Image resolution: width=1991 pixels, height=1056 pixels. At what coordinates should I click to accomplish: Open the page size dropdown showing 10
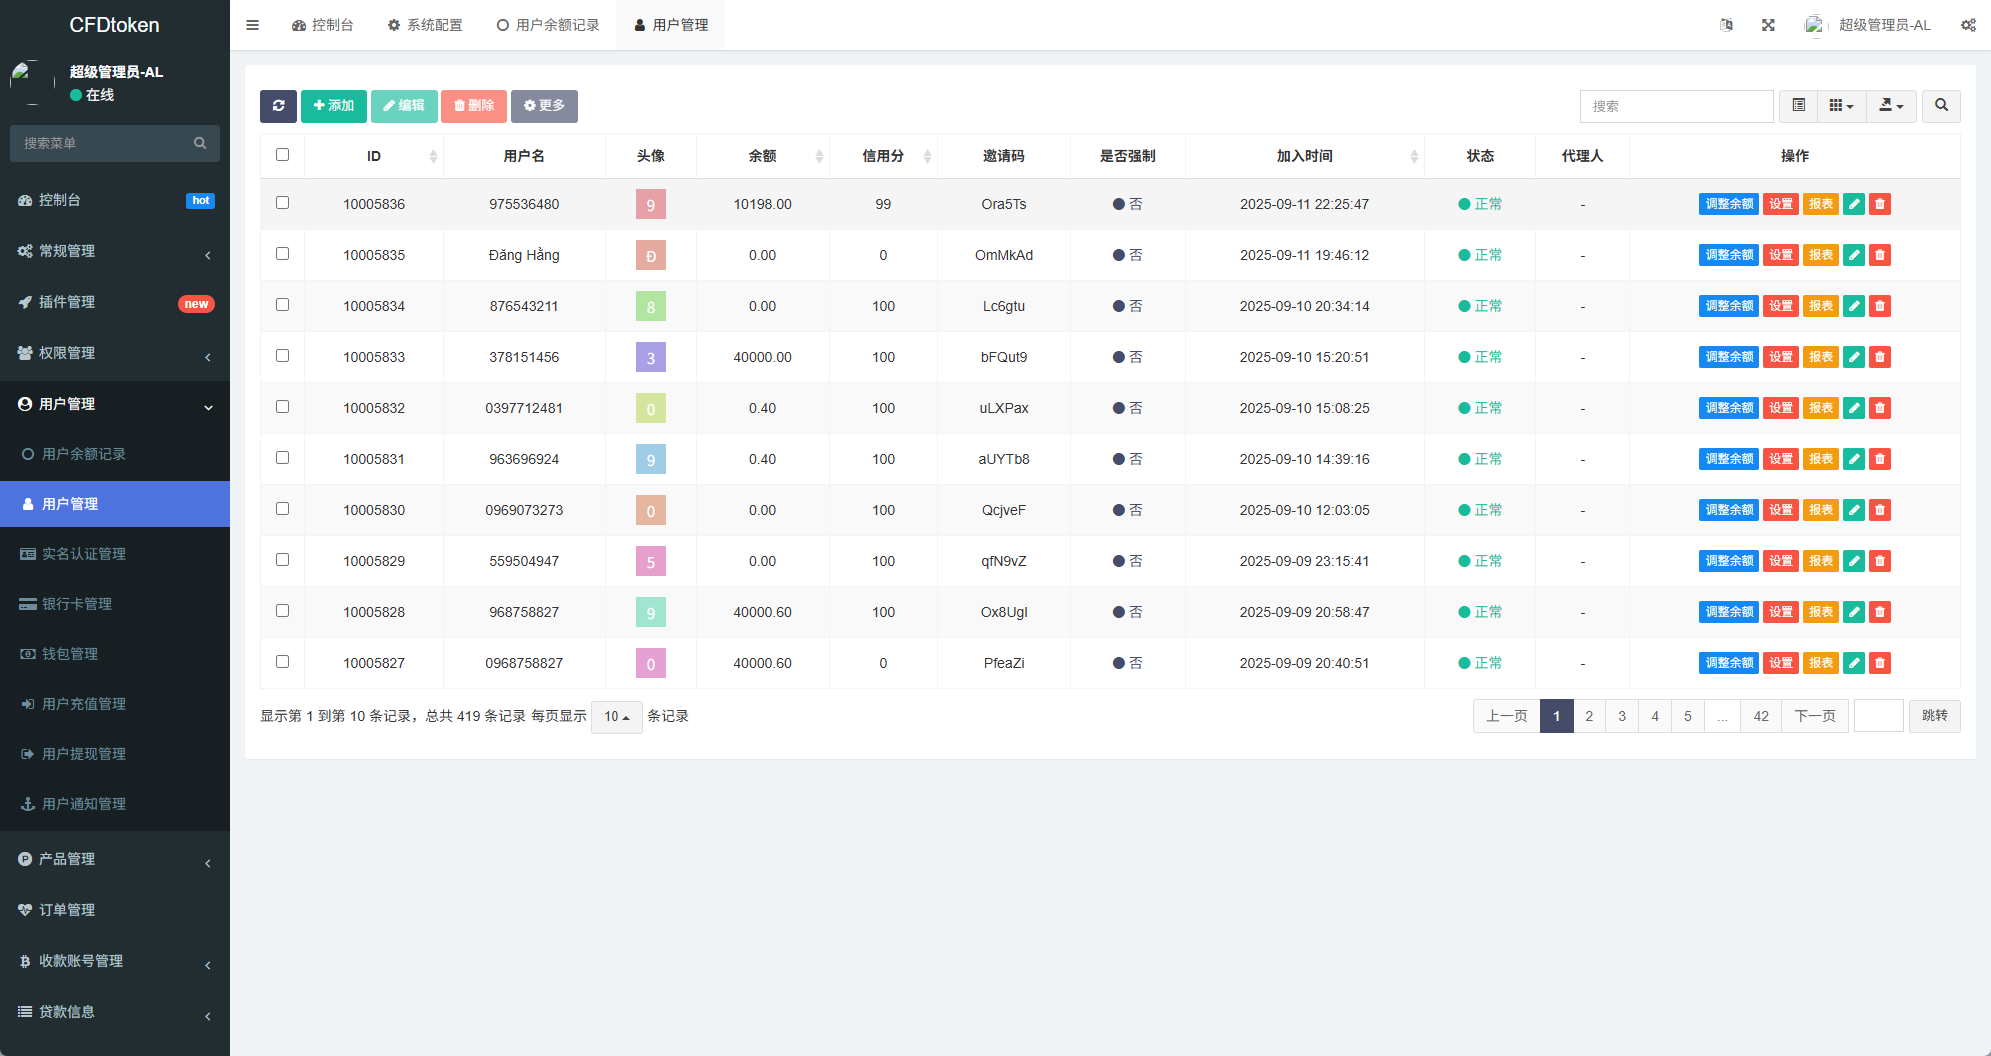(x=616, y=717)
